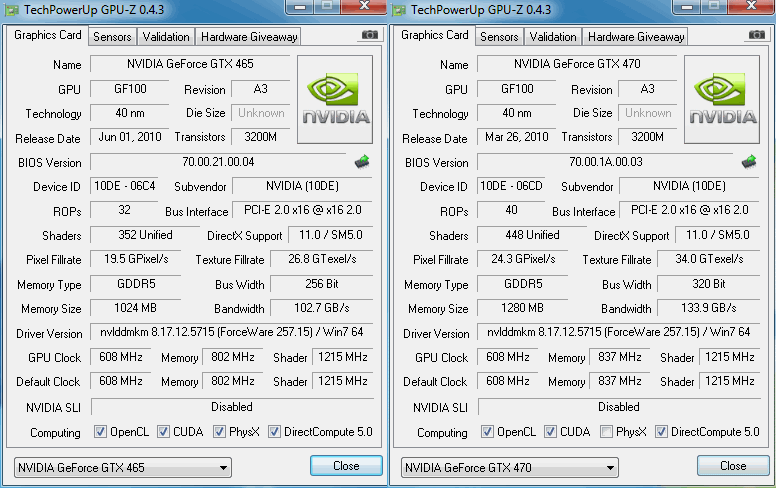776x488 pixels.
Task: Toggle CUDA checkbox in GTX 470 window
Action: [550, 432]
